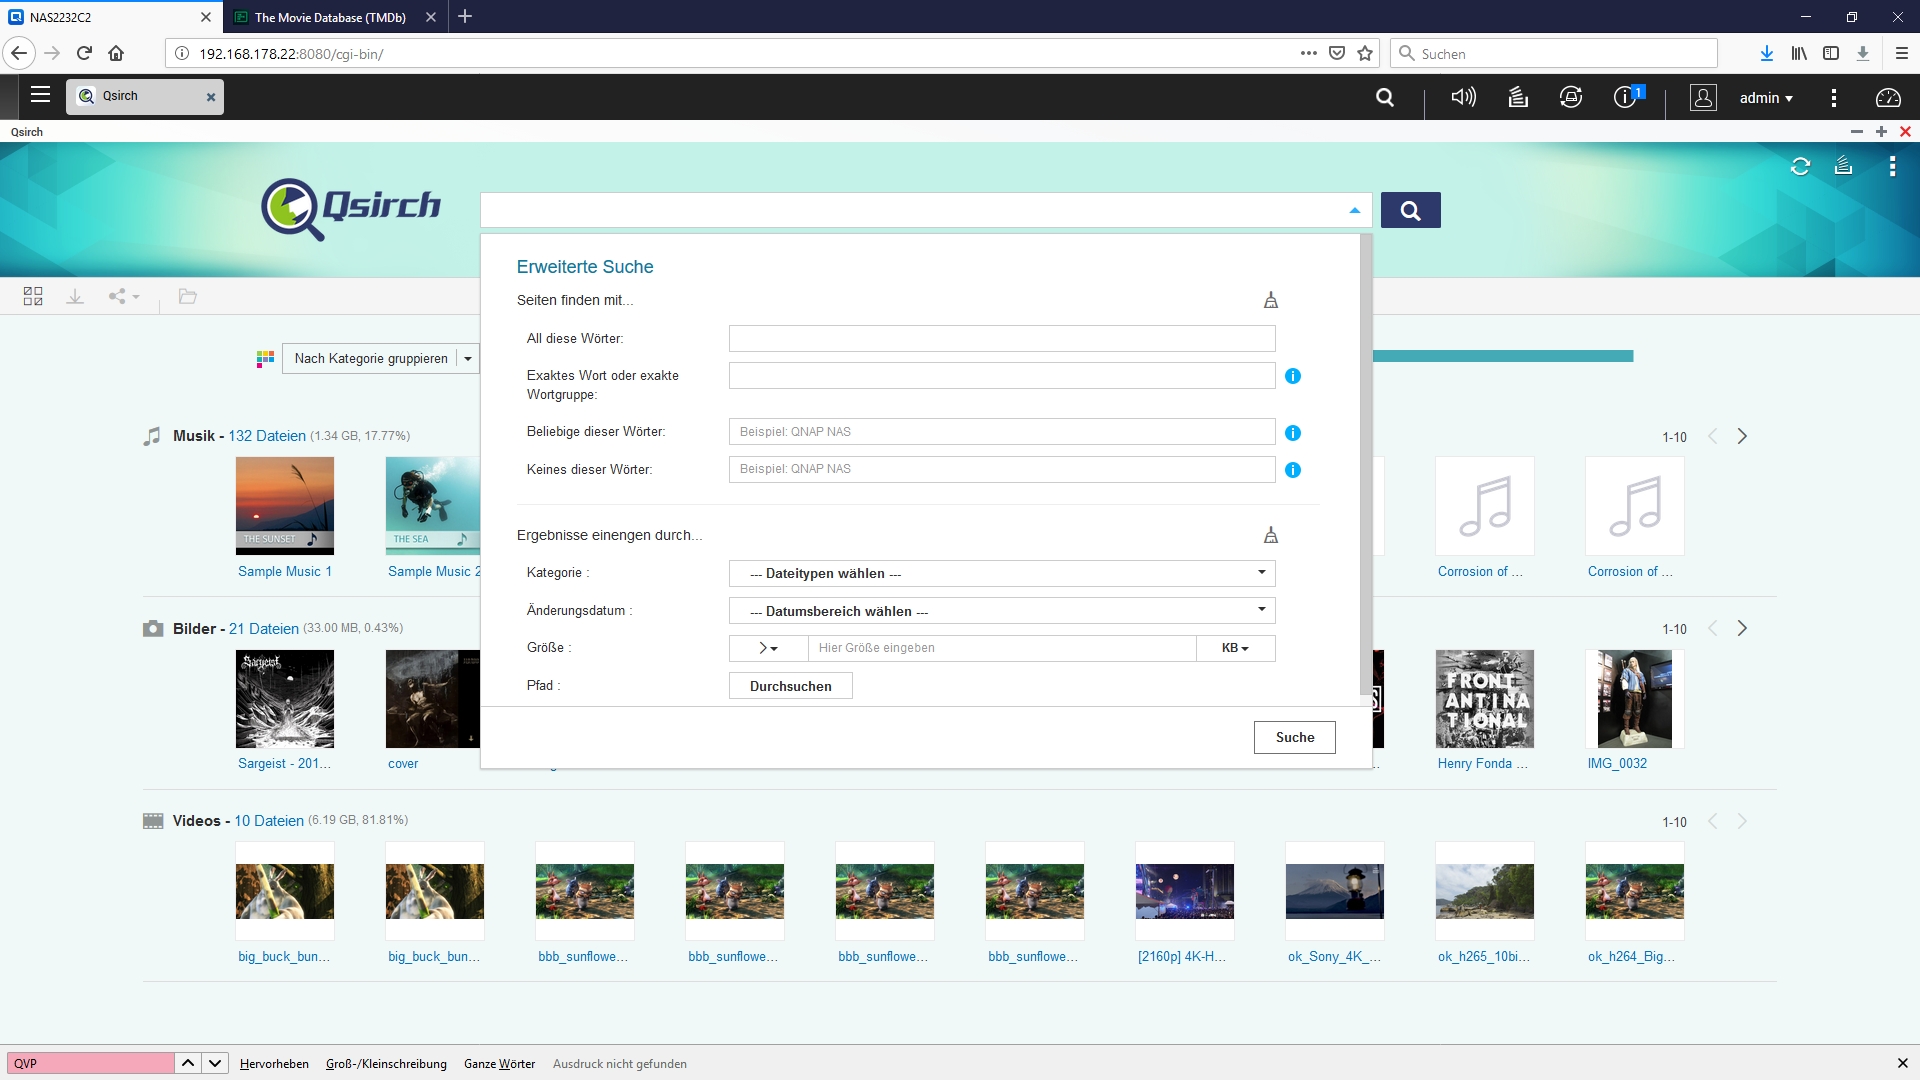Open the QTS dashboard gauge icon
1920x1080 pixels.
pos(1888,97)
